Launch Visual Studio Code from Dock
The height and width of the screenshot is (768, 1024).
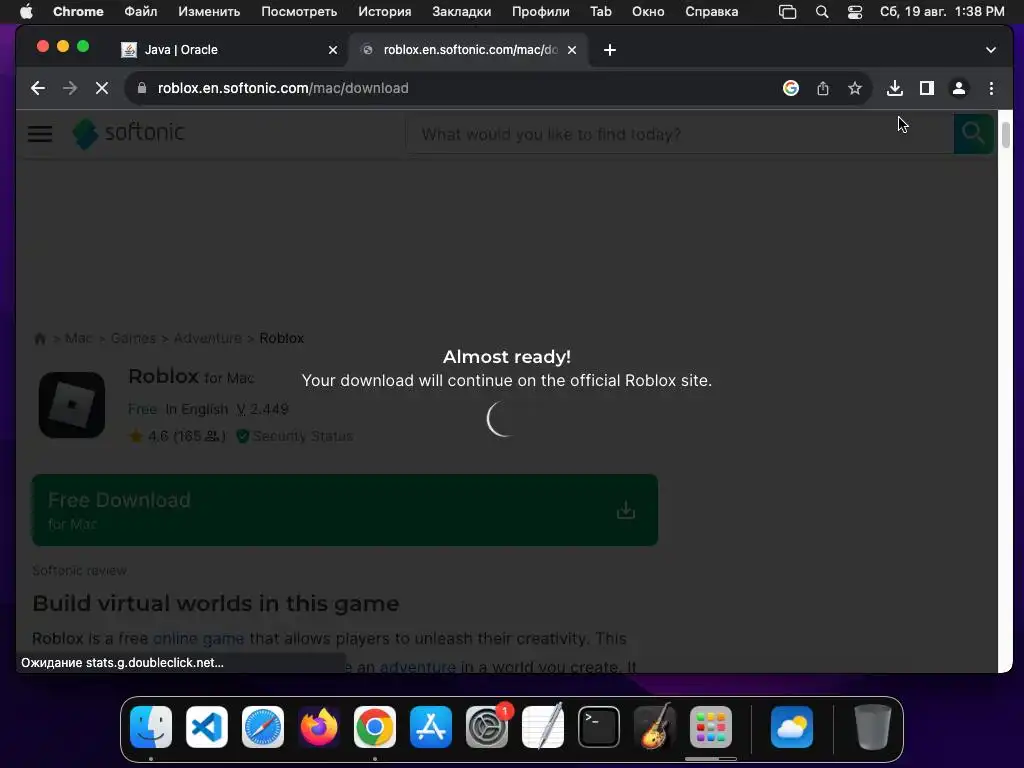tap(207, 727)
